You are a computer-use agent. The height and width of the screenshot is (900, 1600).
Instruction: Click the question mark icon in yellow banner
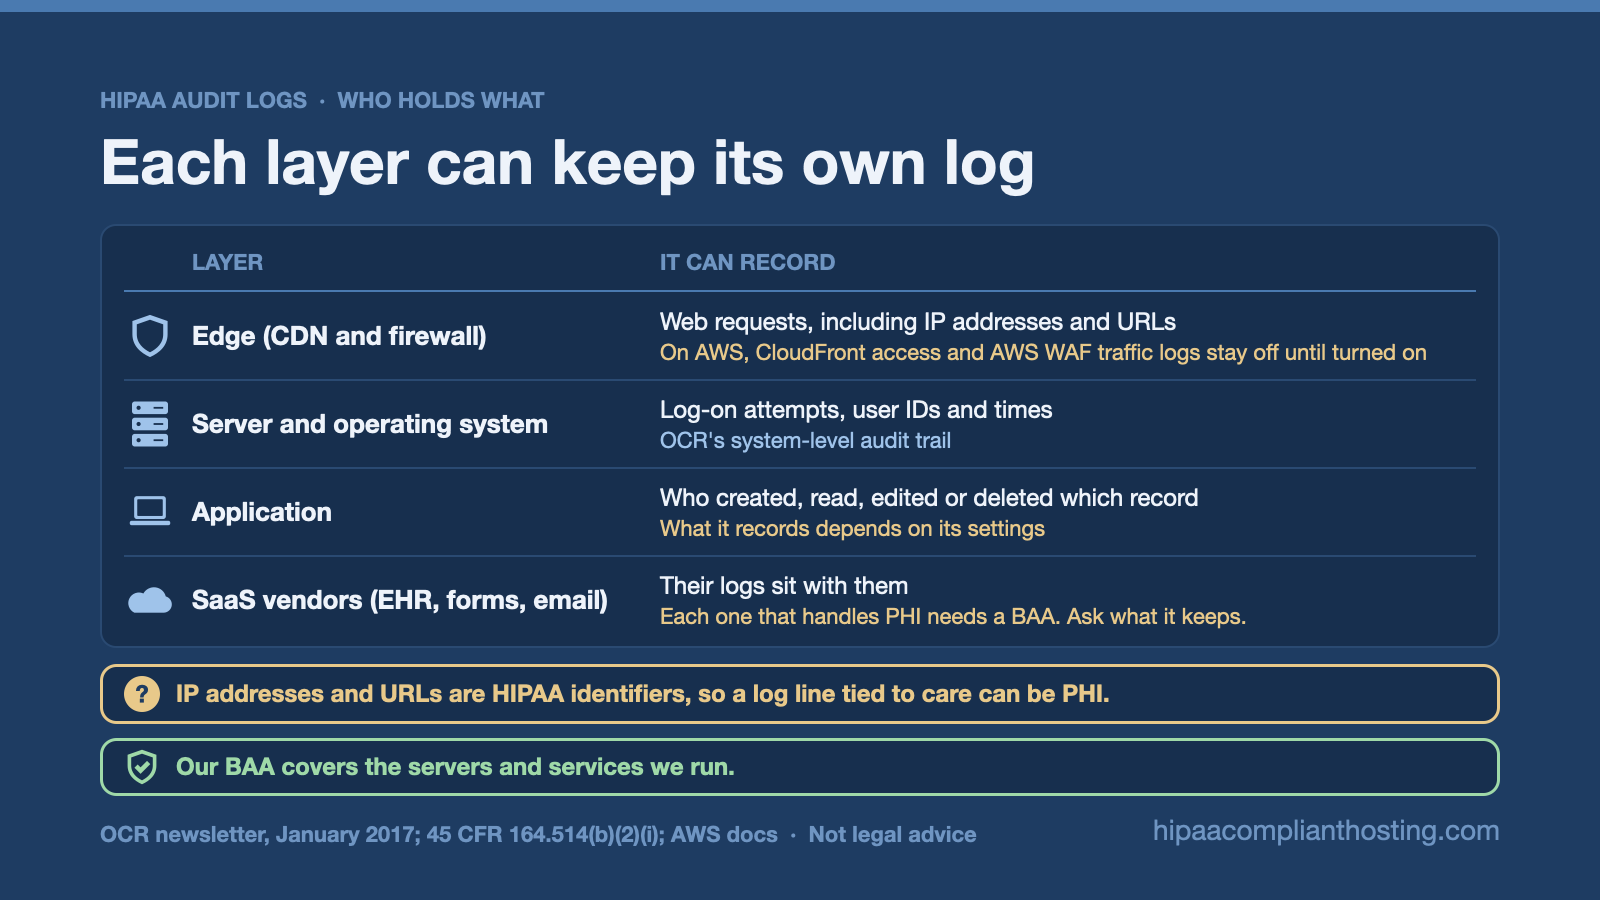pyautogui.click(x=142, y=694)
